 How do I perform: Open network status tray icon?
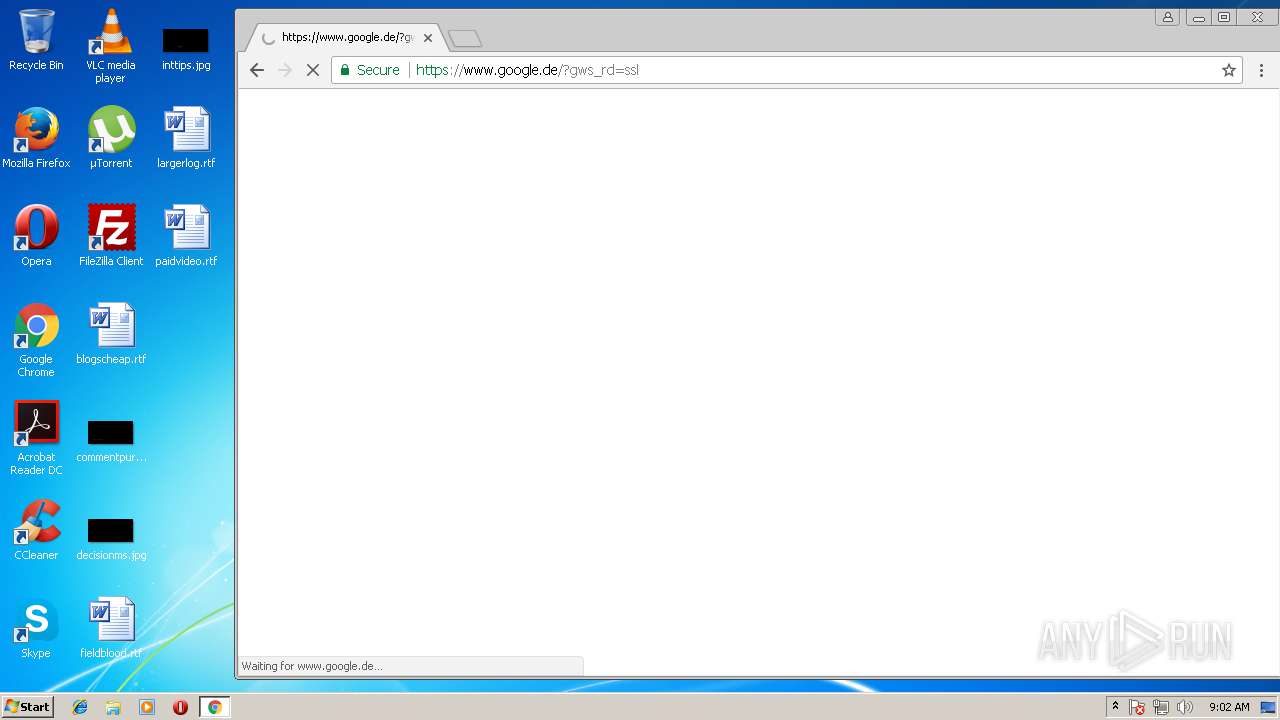[x=1161, y=707]
